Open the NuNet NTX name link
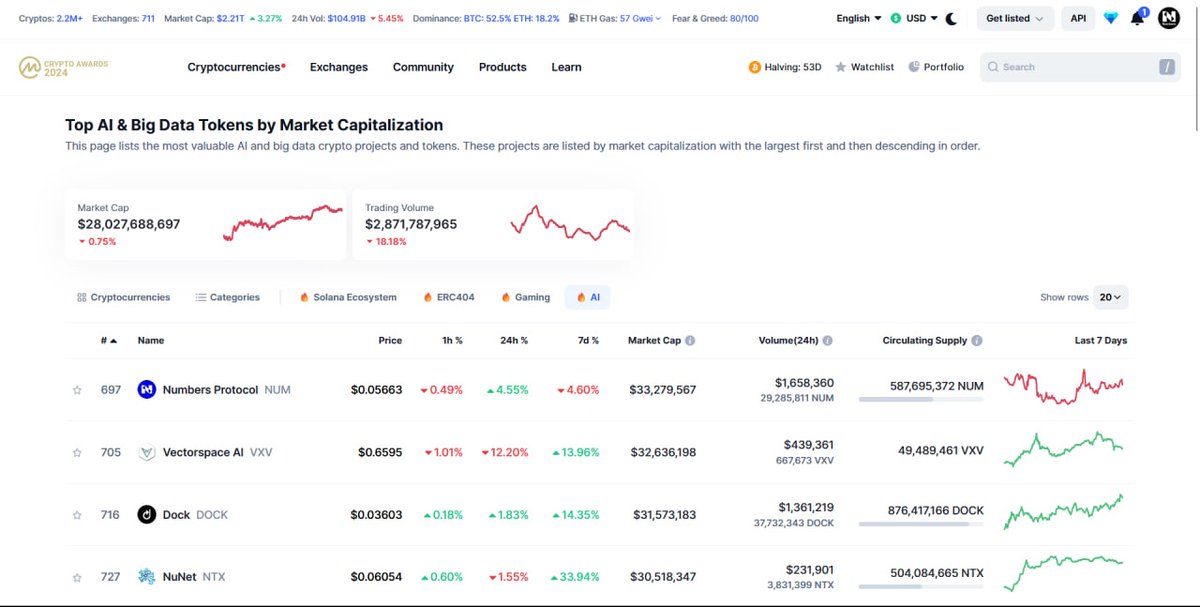The width and height of the screenshot is (1200, 607). pyautogui.click(x=194, y=577)
